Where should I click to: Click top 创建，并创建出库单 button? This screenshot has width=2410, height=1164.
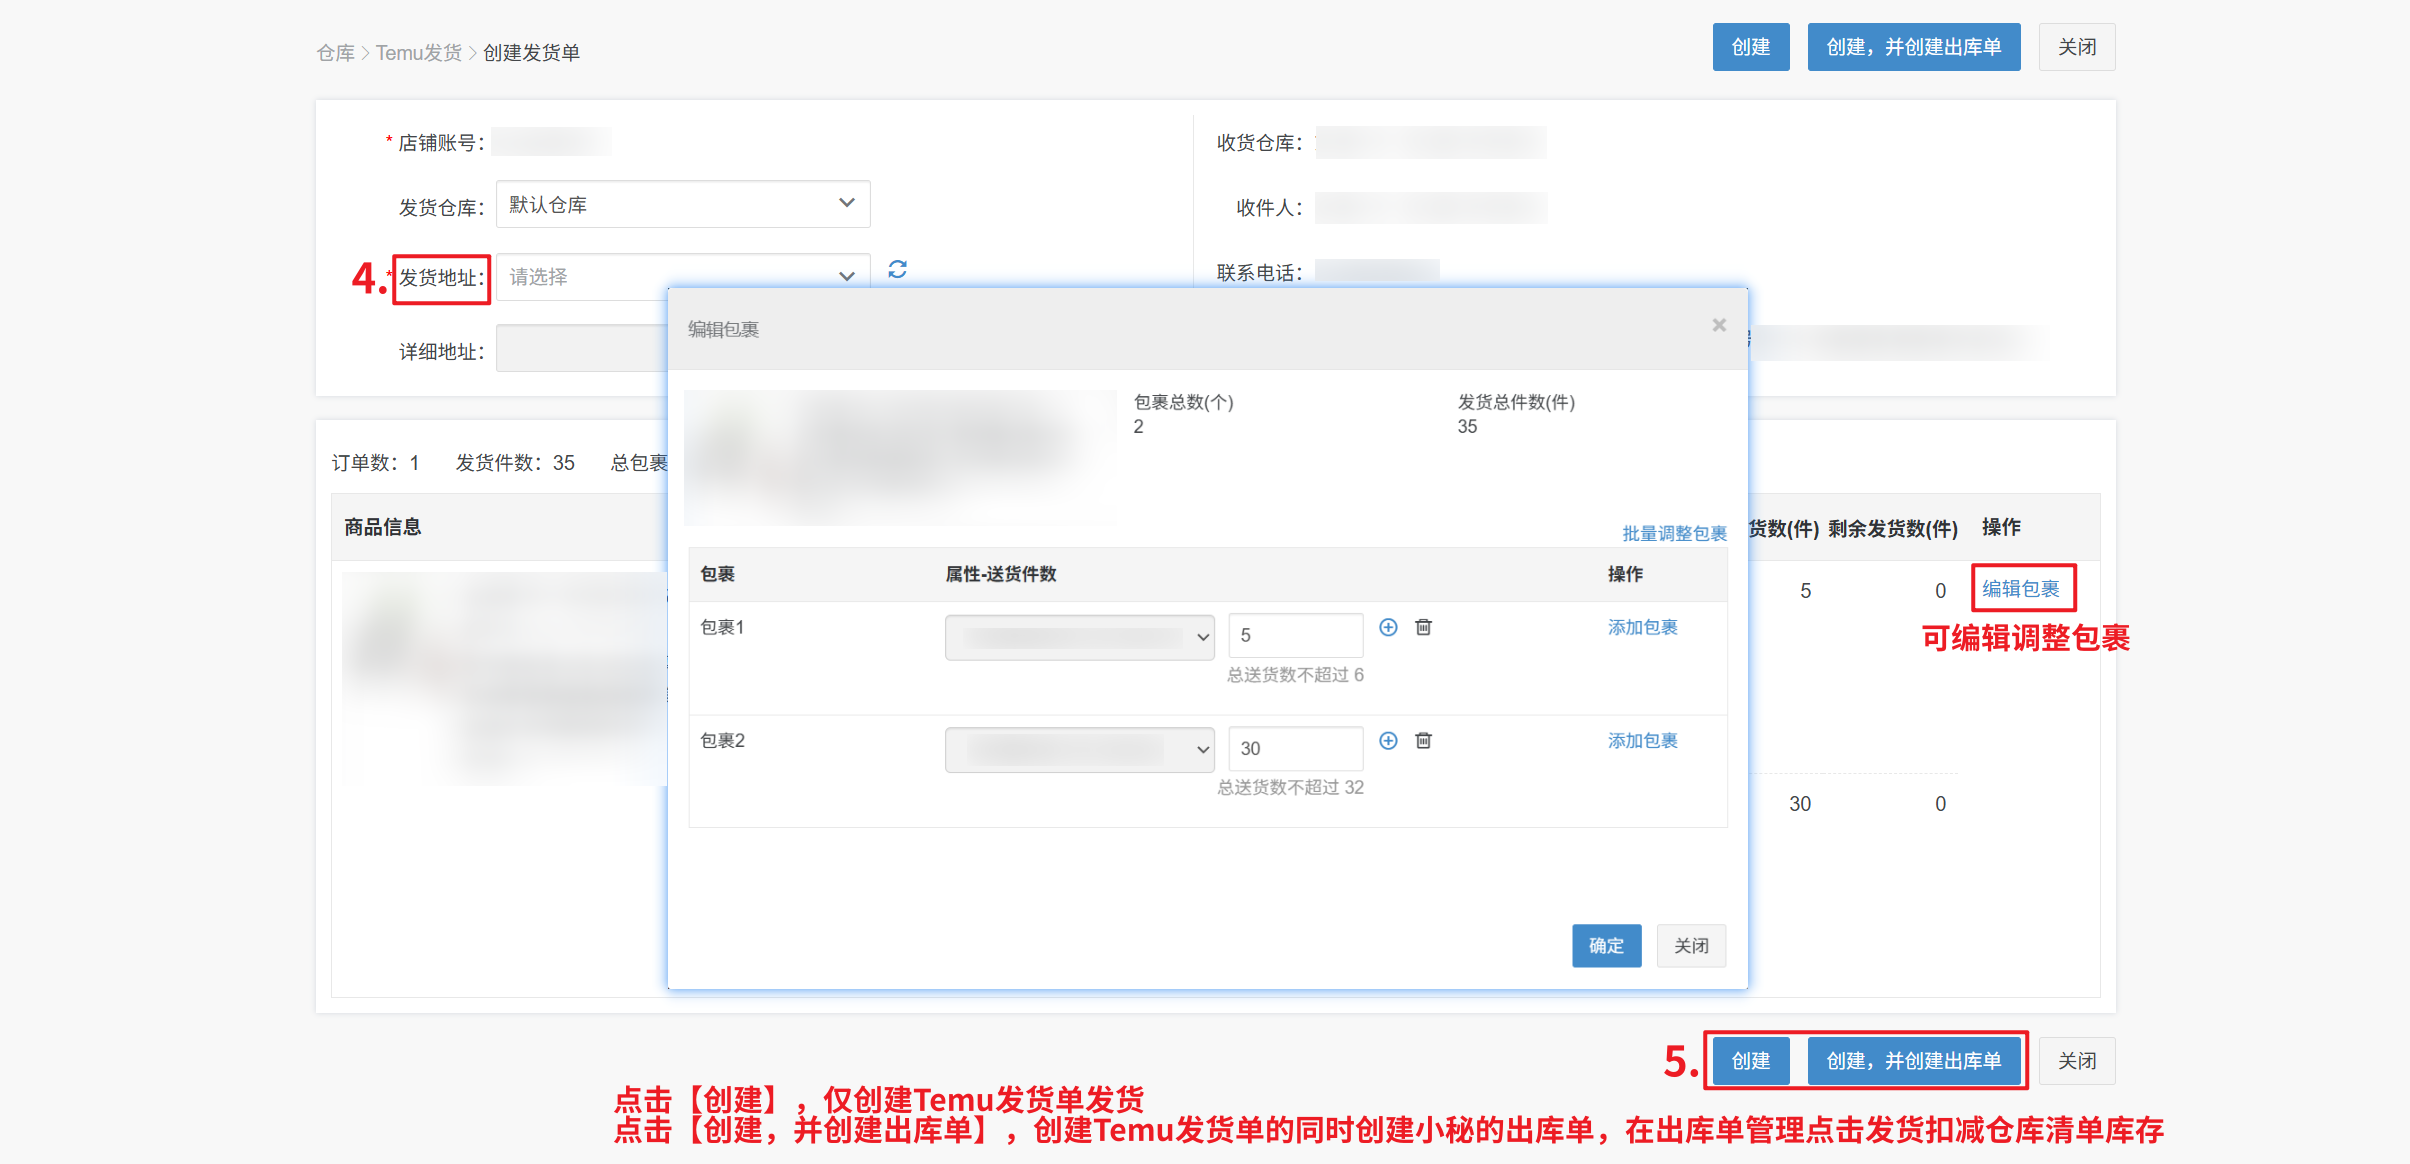[1912, 47]
